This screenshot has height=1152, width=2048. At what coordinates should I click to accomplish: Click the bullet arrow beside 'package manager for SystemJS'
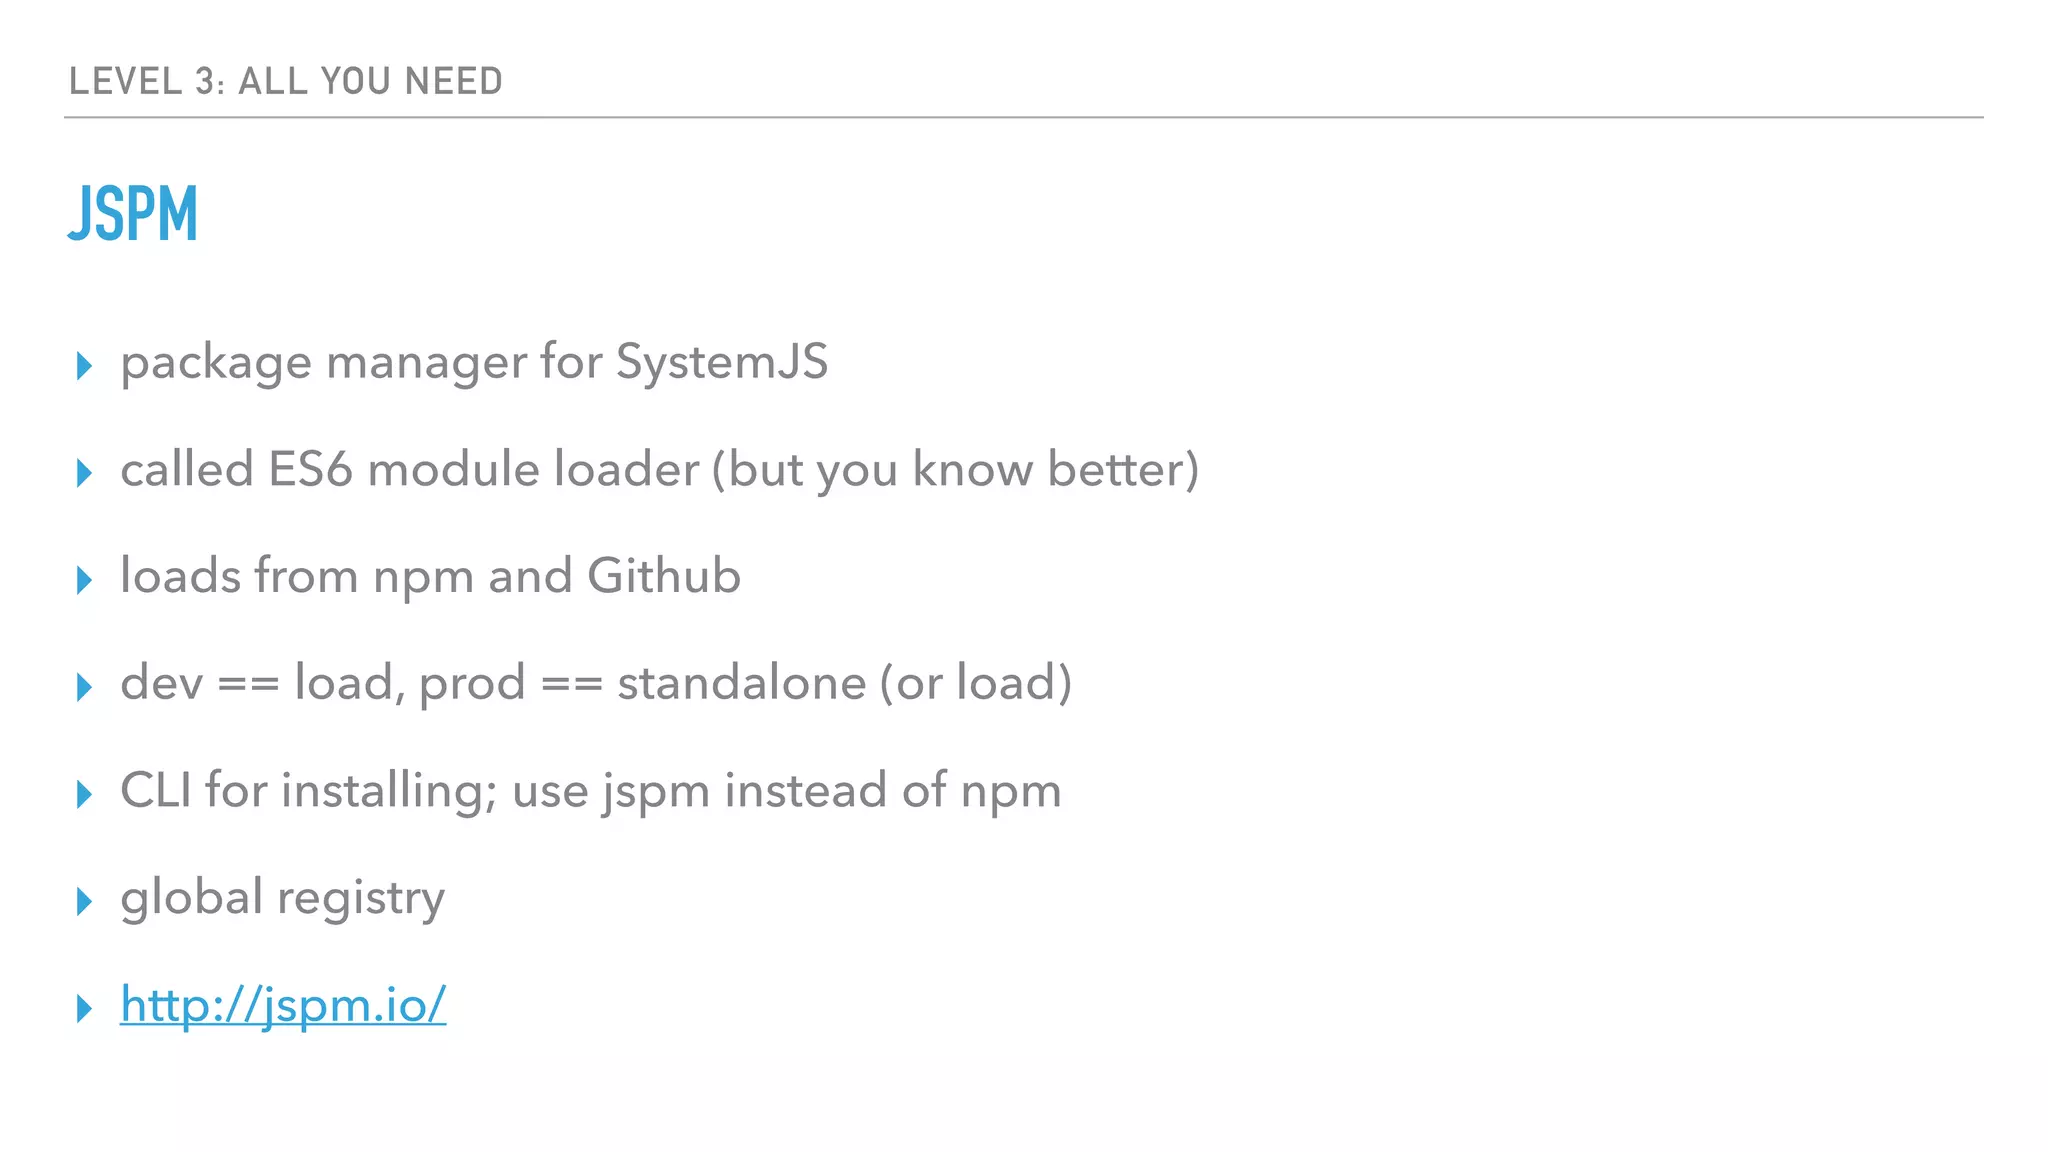coord(85,366)
